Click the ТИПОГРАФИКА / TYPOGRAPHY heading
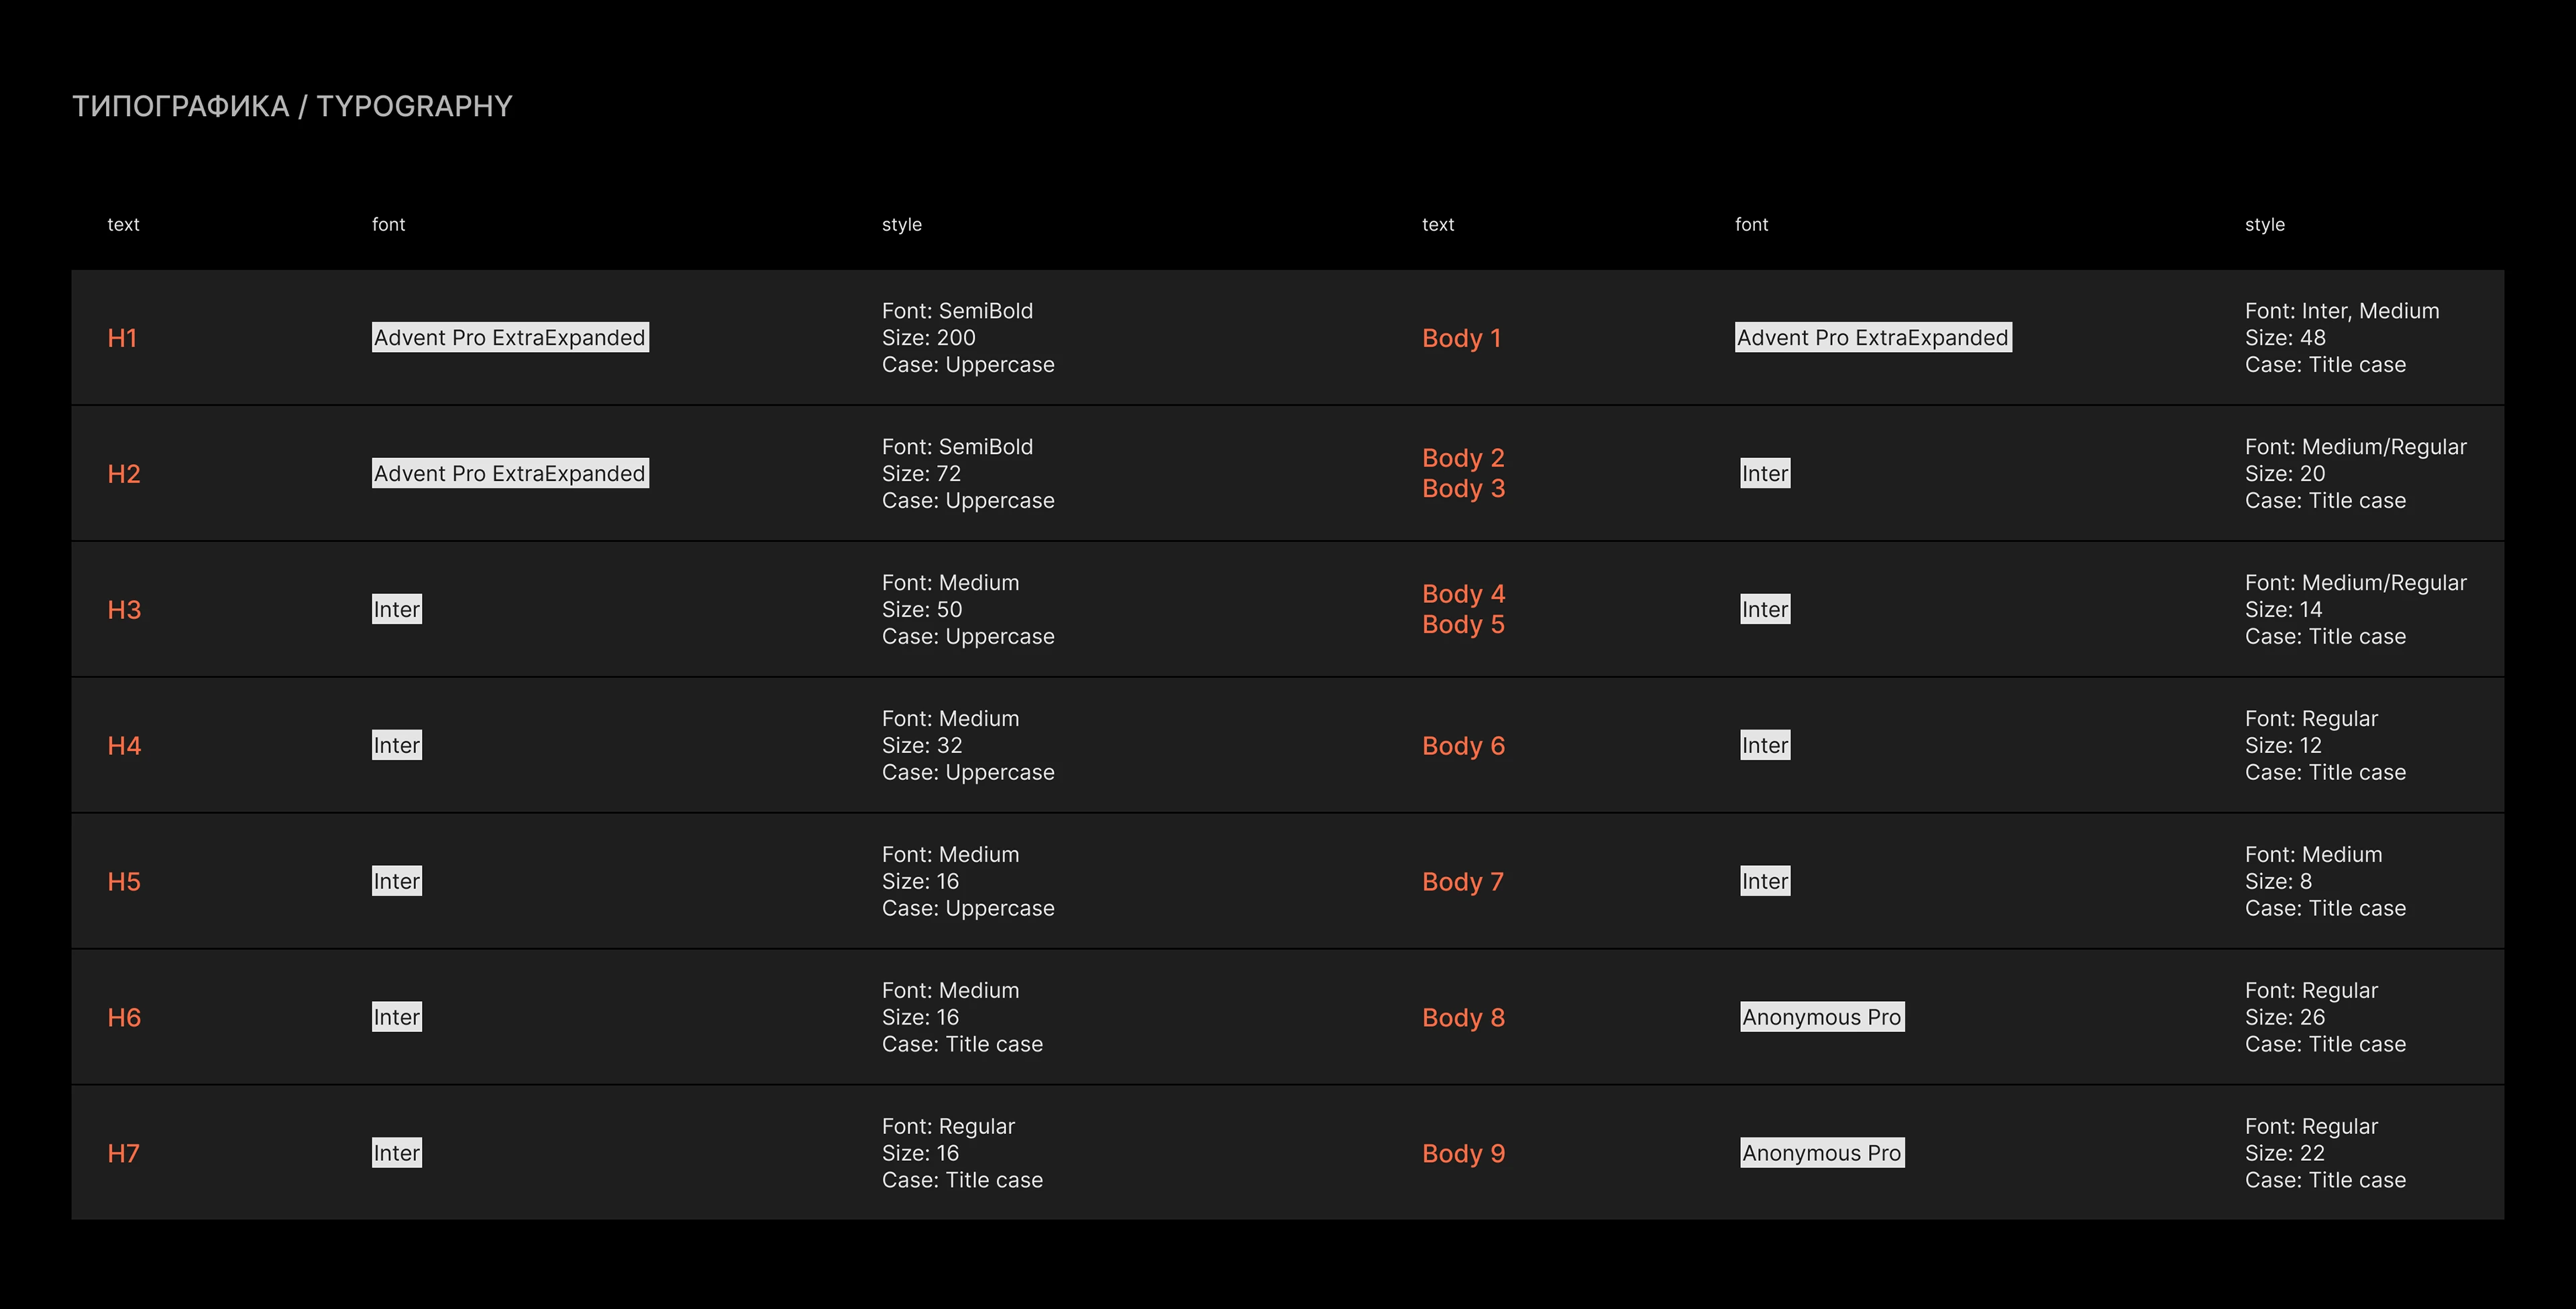This screenshot has height=1309, width=2576. (292, 106)
